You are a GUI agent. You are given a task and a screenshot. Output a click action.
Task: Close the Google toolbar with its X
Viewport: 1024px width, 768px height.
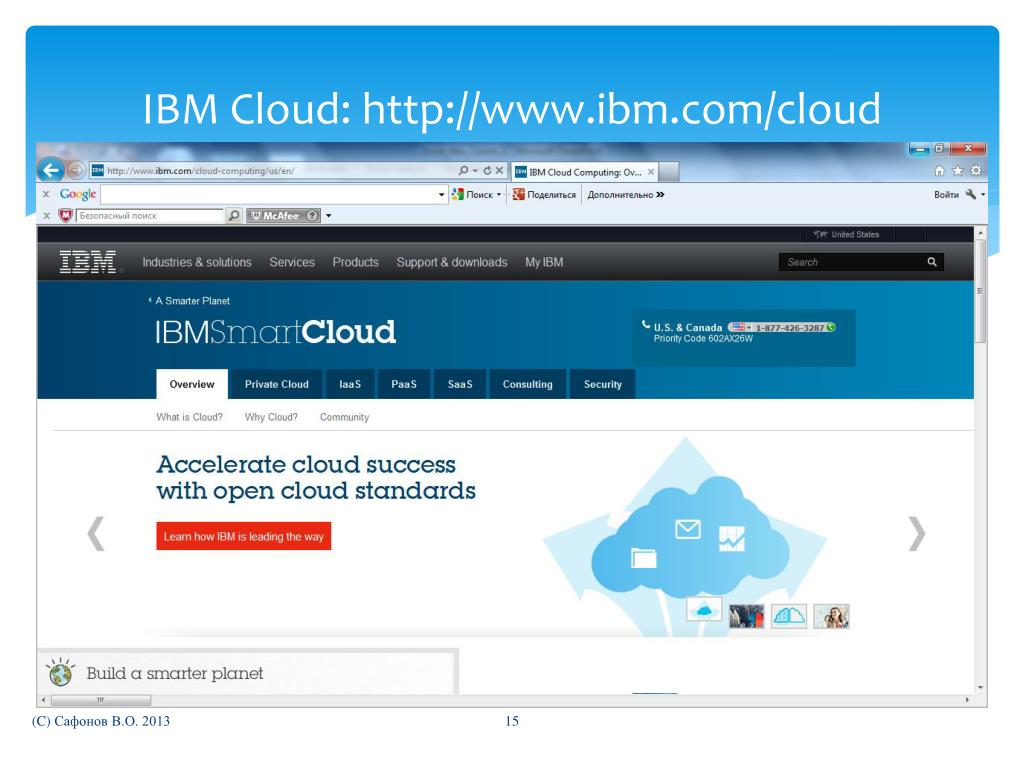tap(46, 195)
